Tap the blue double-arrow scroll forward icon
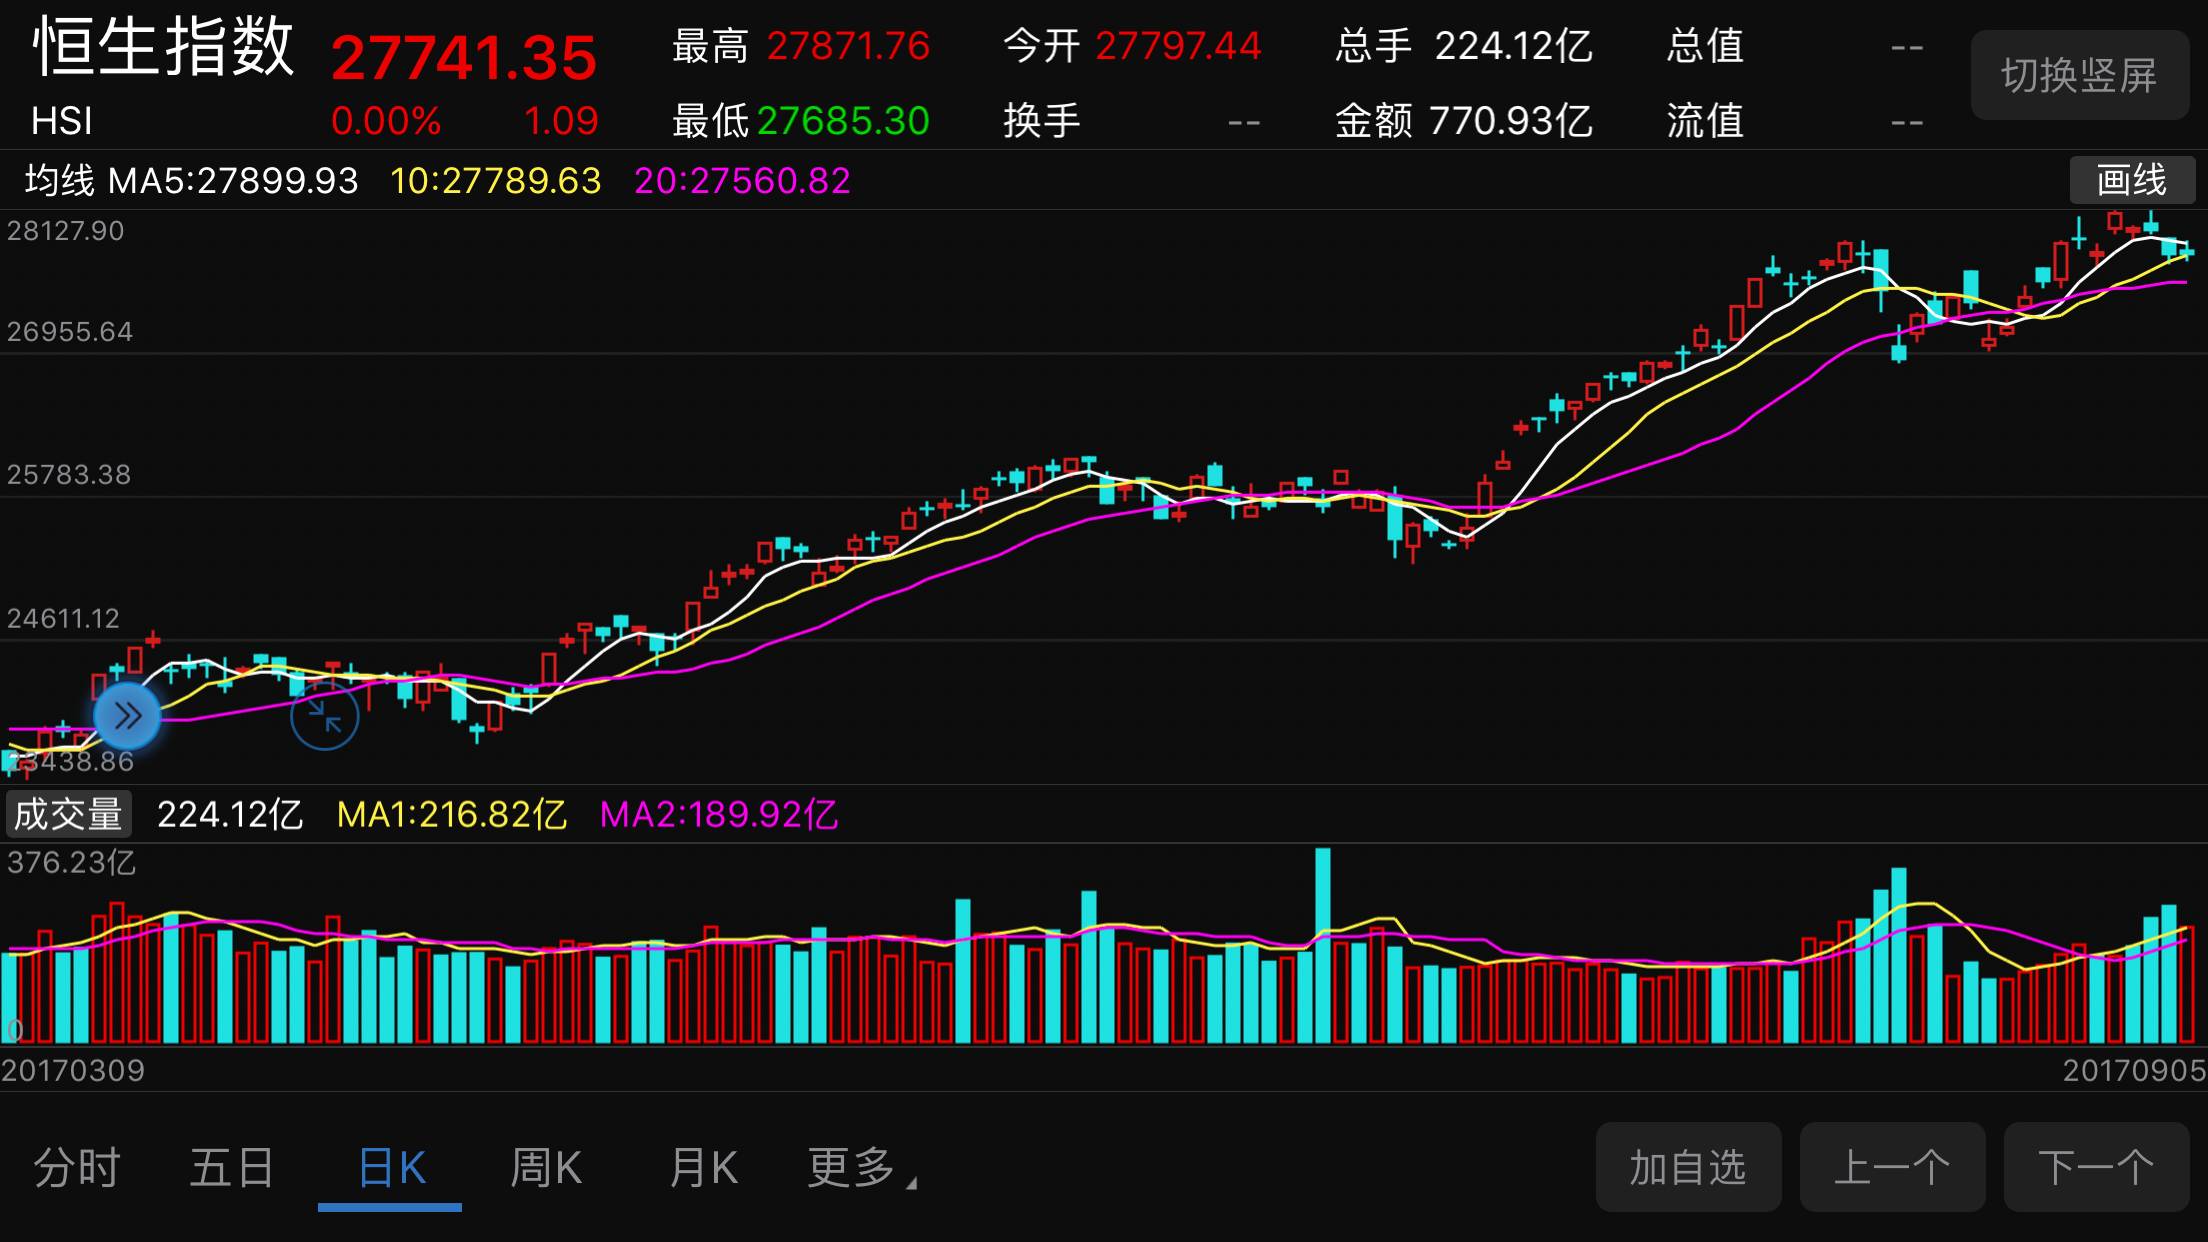Viewport: 2208px width, 1242px height. 127,716
